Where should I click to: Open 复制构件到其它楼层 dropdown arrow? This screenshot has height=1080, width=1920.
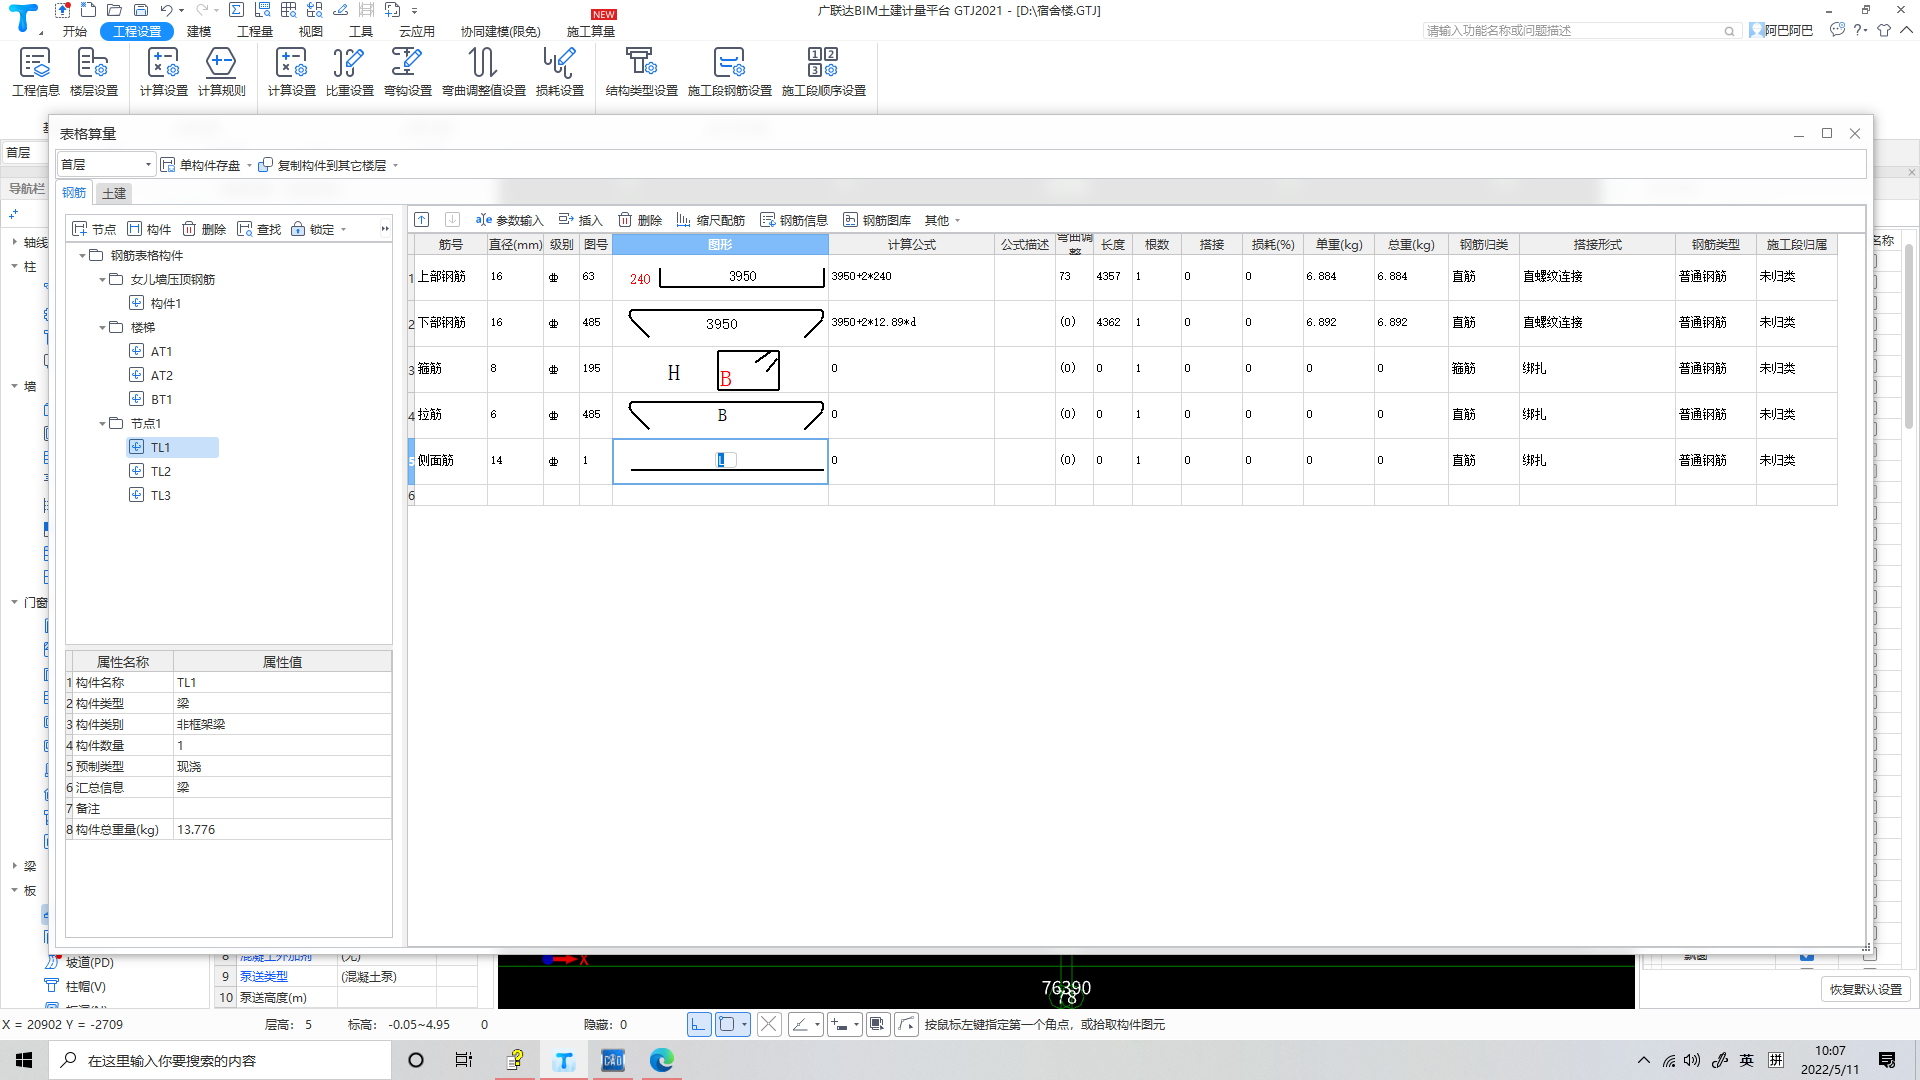point(396,165)
